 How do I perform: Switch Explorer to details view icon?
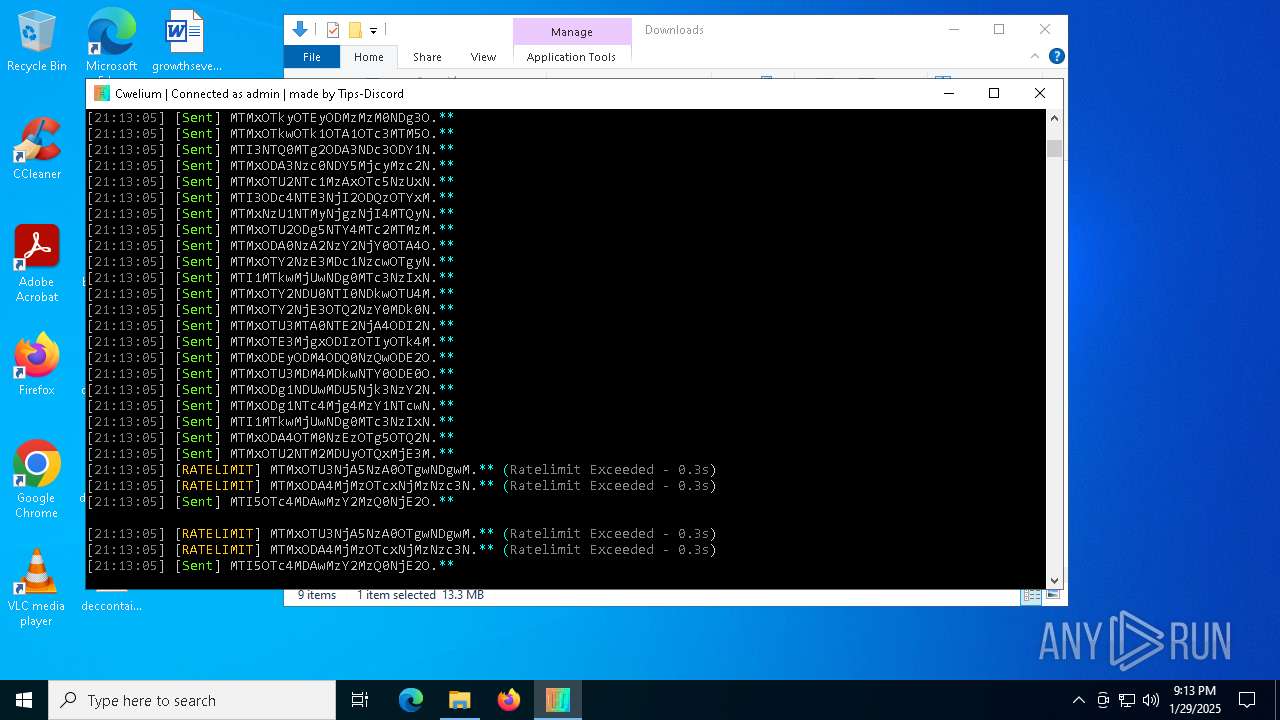(x=1030, y=595)
